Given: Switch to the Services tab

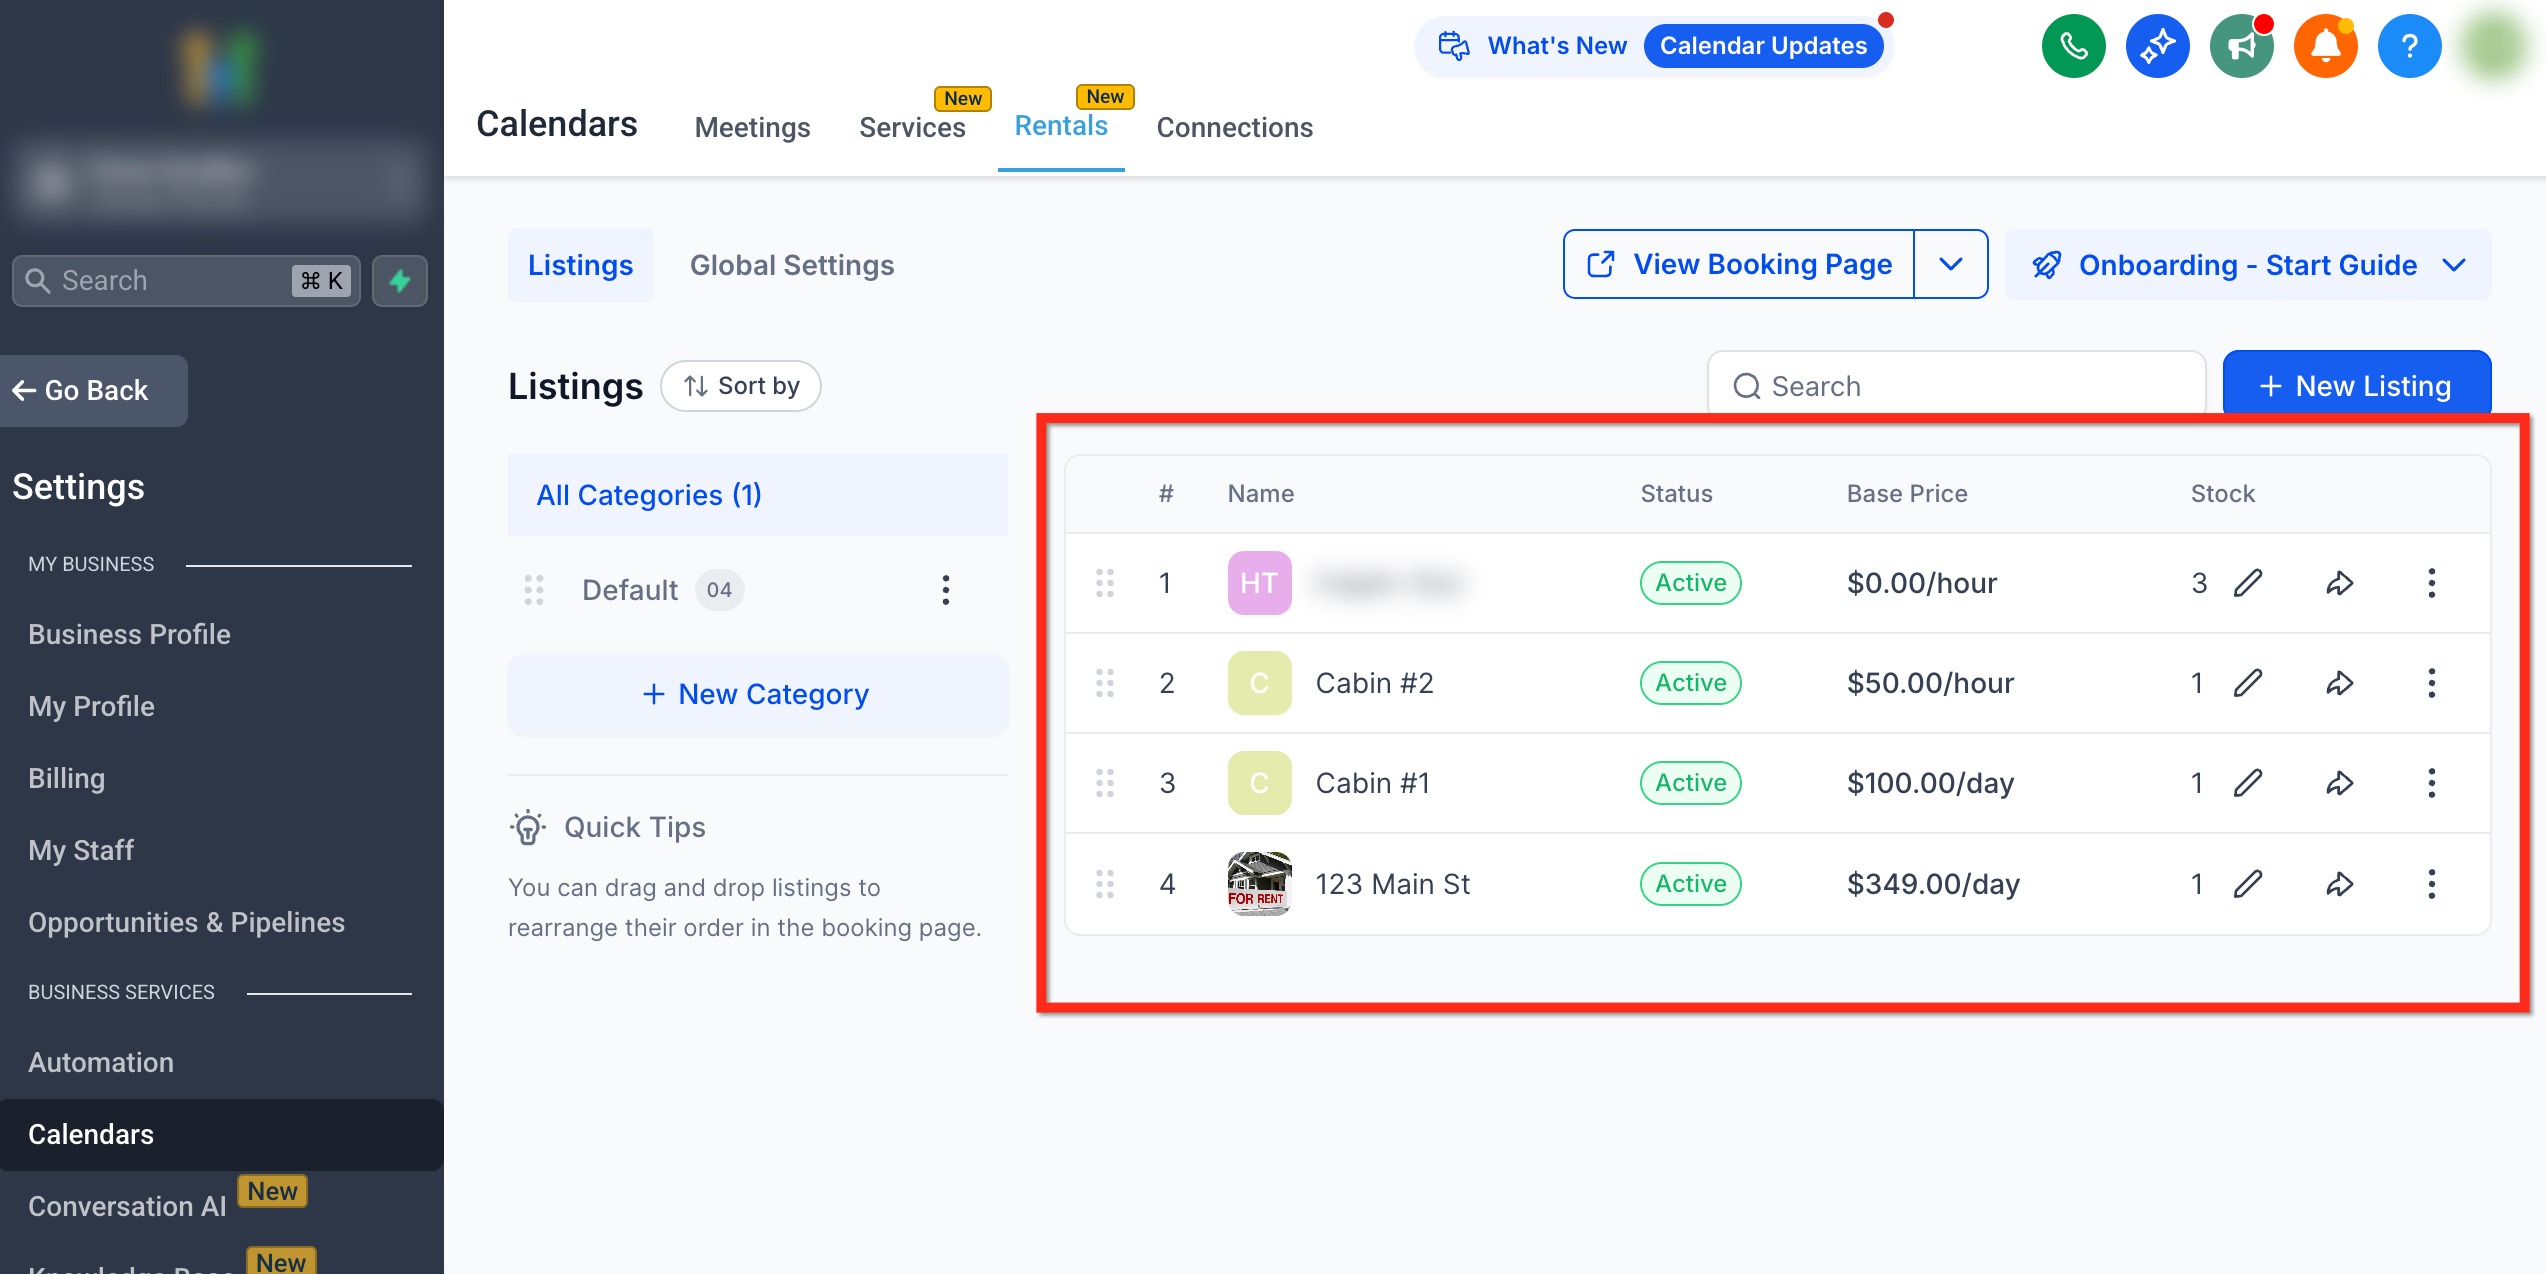Looking at the screenshot, I should [911, 128].
